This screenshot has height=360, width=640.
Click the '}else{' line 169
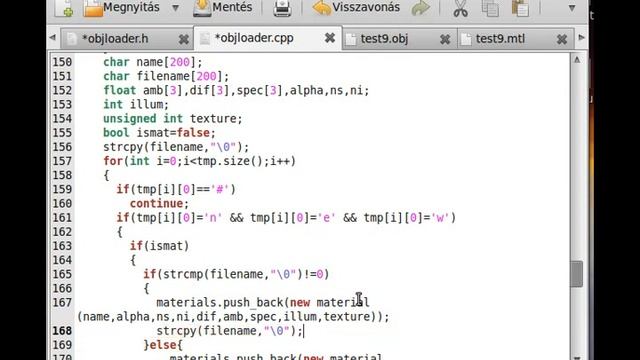162,345
